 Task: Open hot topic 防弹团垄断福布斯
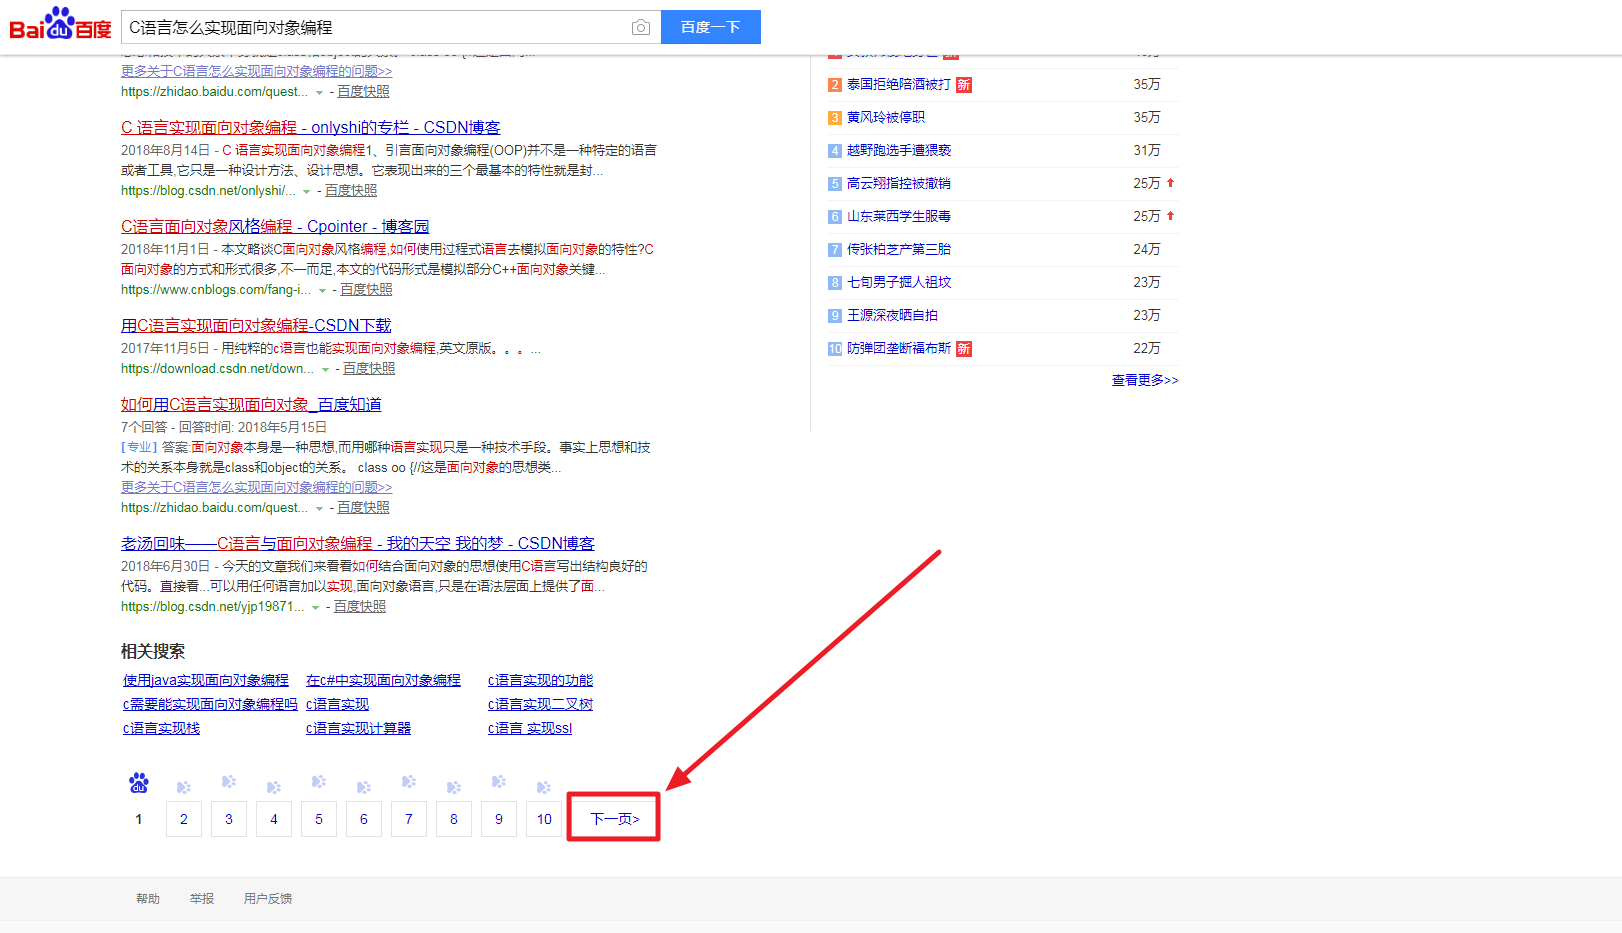[x=899, y=349]
